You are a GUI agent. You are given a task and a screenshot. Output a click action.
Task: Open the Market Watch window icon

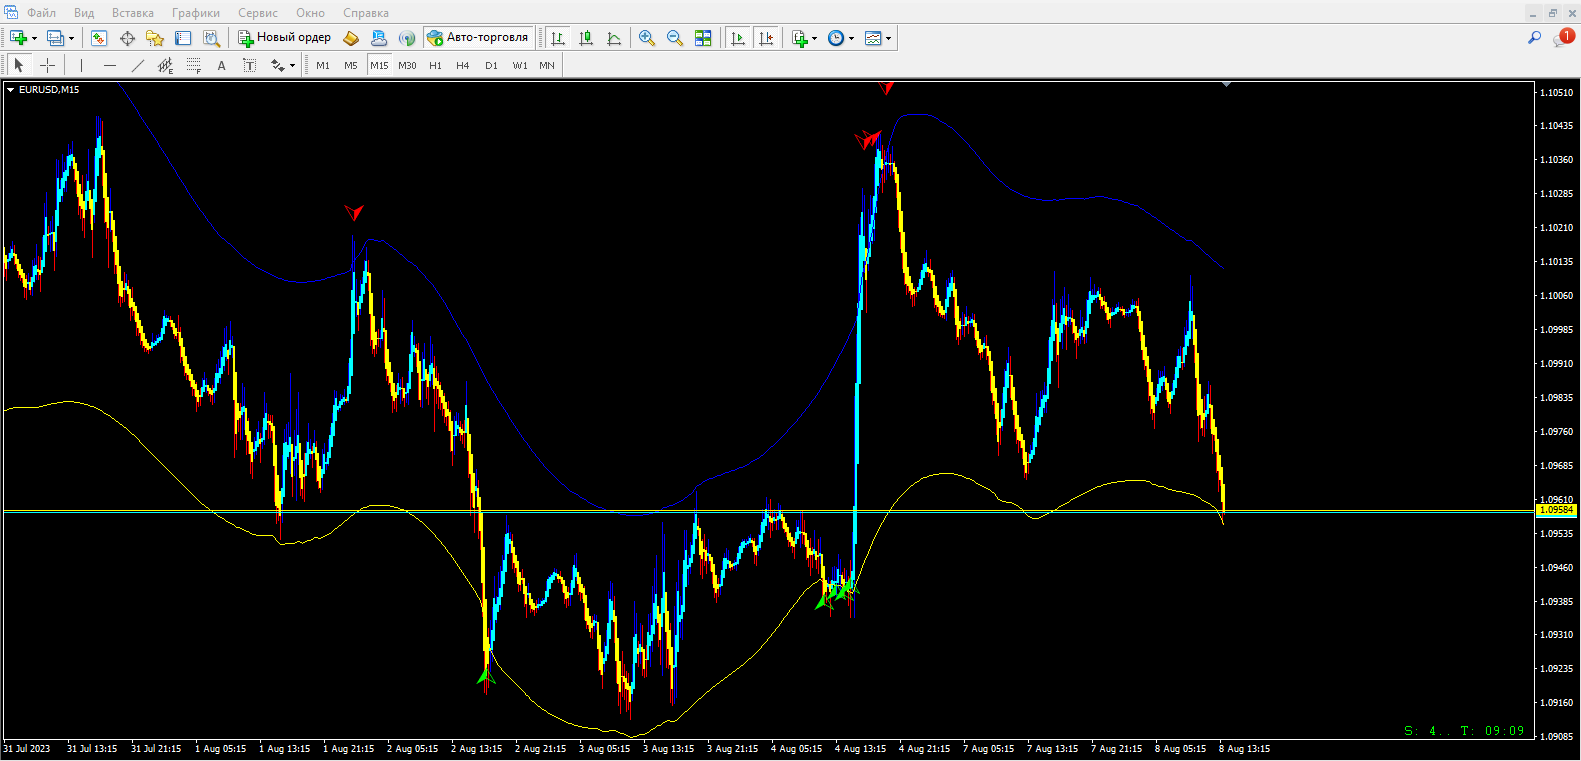click(99, 38)
